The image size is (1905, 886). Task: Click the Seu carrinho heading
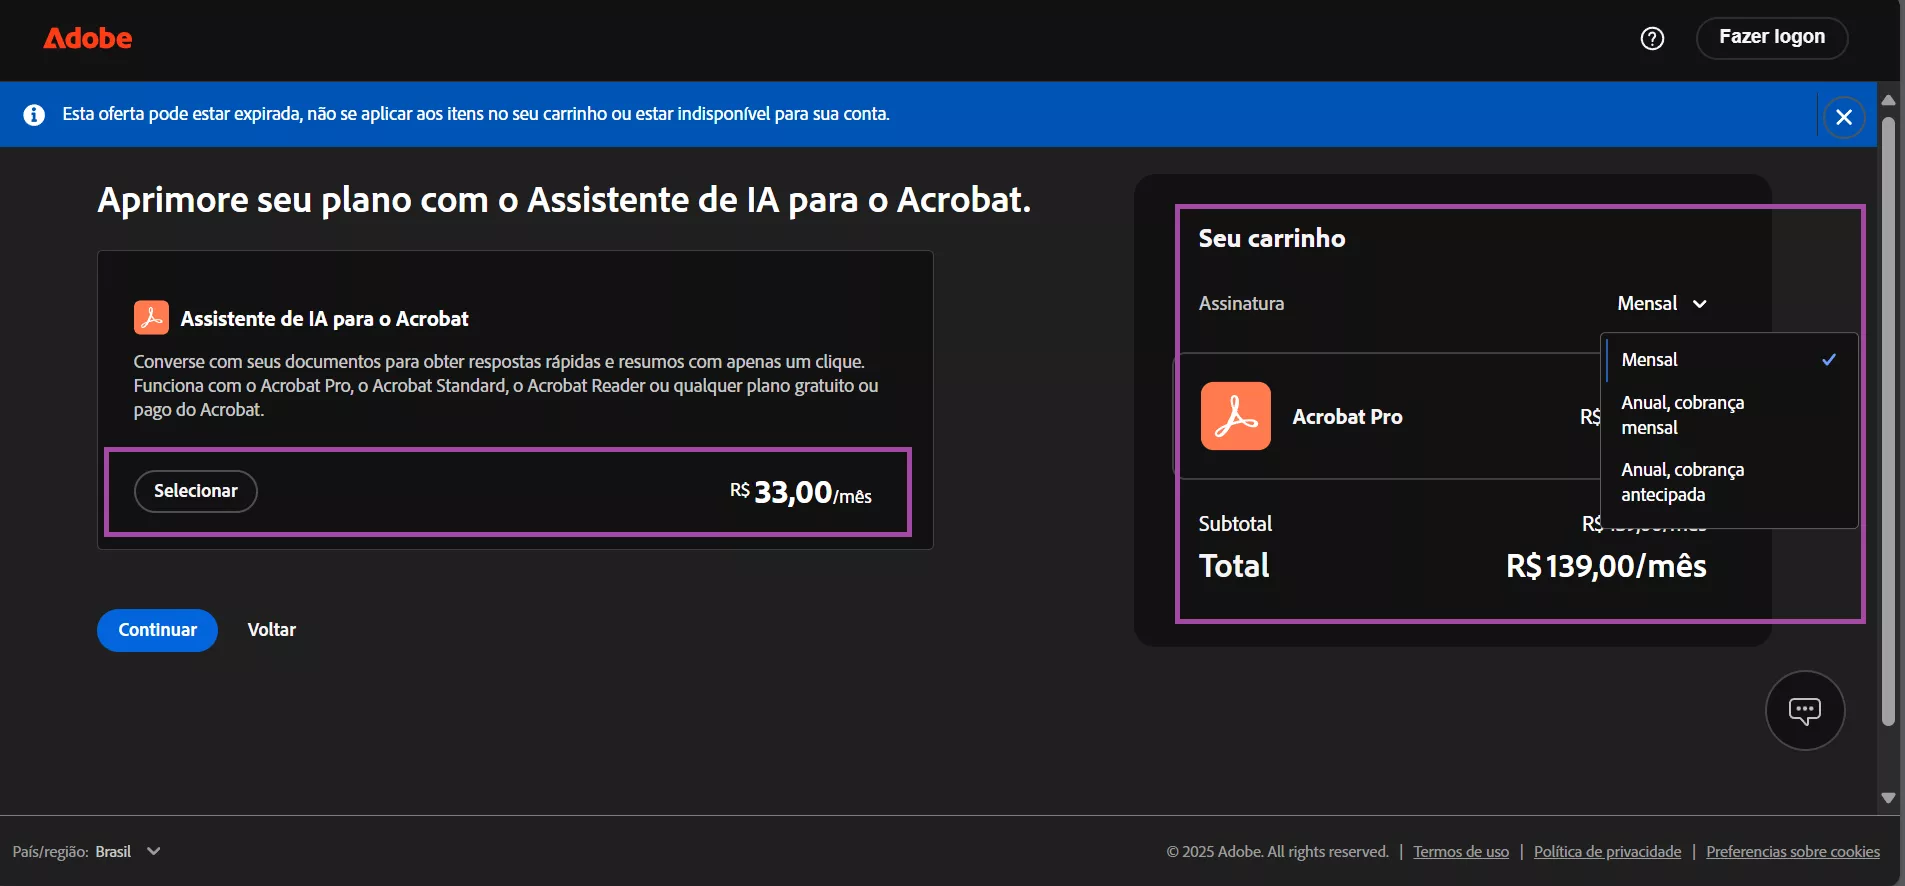(1272, 238)
